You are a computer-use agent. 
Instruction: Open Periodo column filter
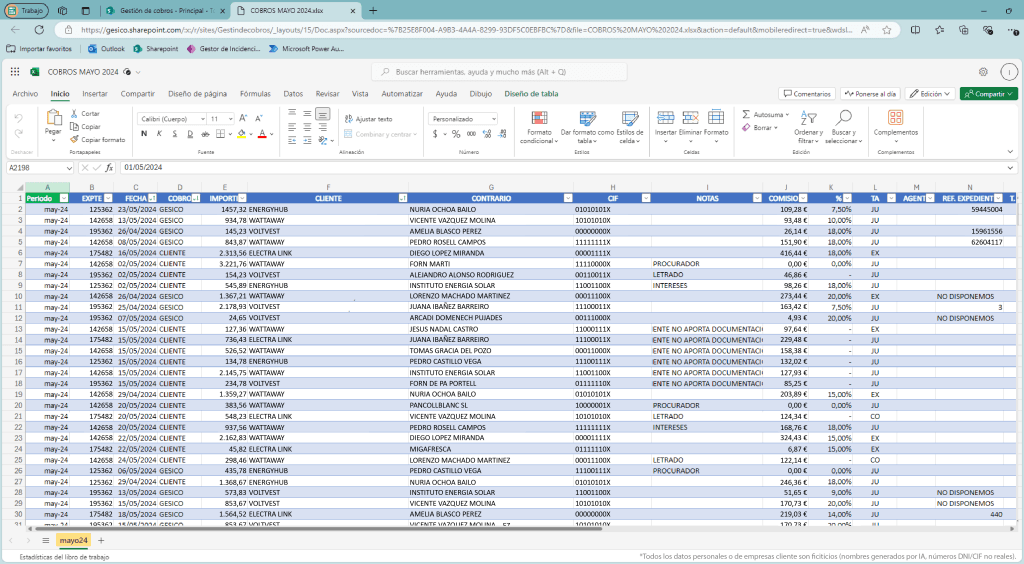64,198
